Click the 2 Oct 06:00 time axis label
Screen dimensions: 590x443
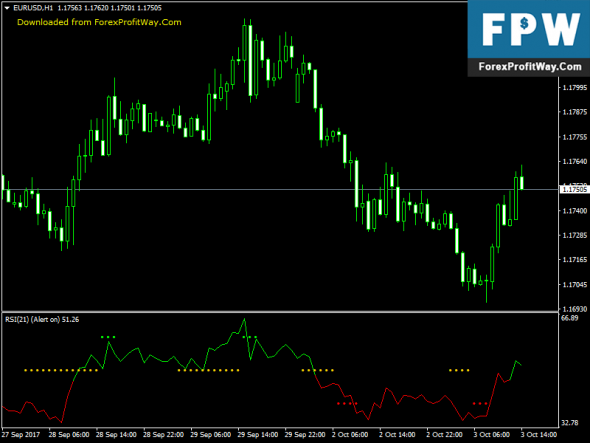[350, 435]
